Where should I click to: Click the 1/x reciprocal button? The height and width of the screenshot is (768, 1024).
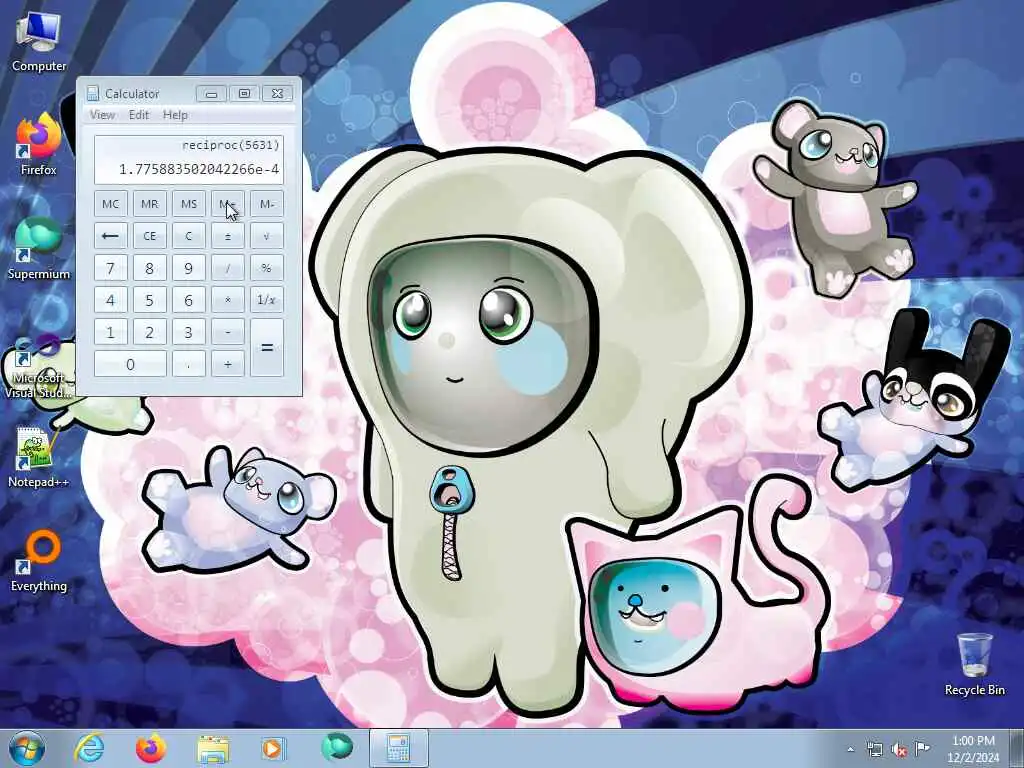tap(267, 300)
